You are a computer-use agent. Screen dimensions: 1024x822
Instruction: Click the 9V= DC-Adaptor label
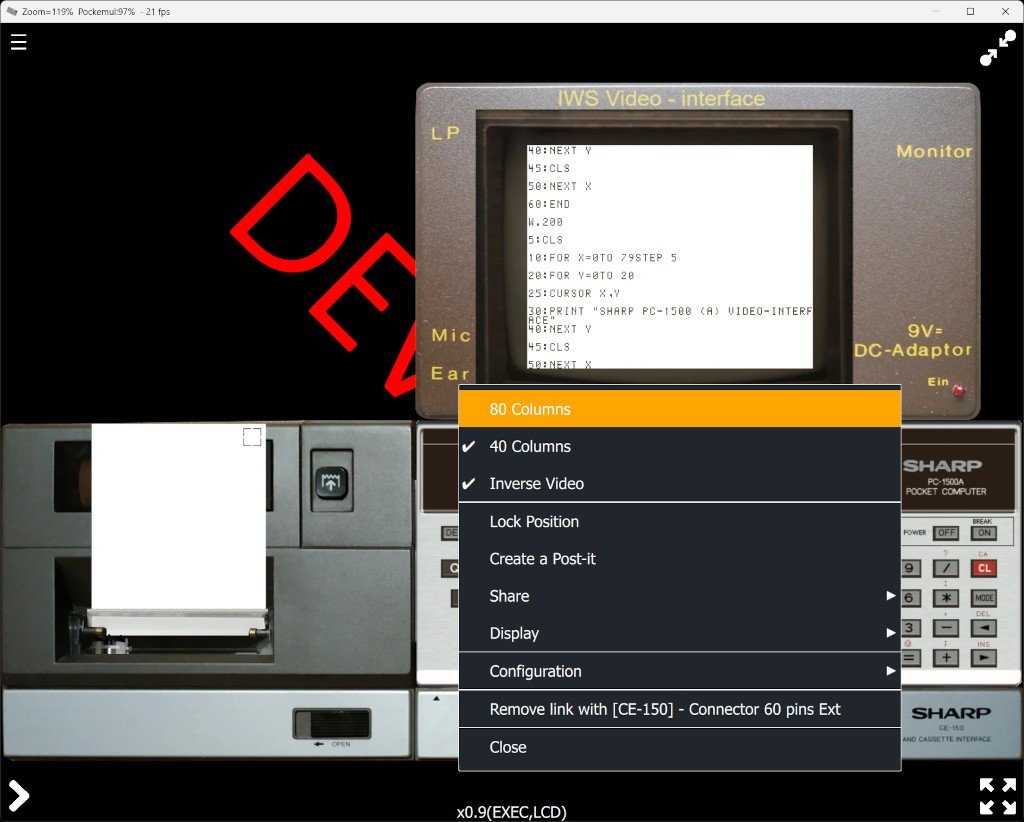click(x=913, y=341)
